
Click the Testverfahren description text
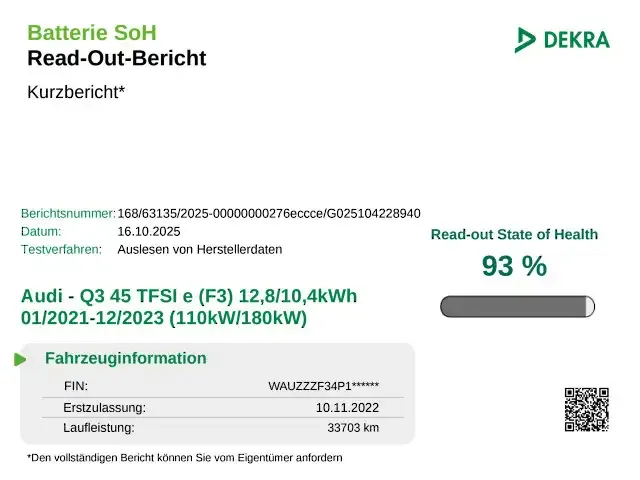click(200, 249)
